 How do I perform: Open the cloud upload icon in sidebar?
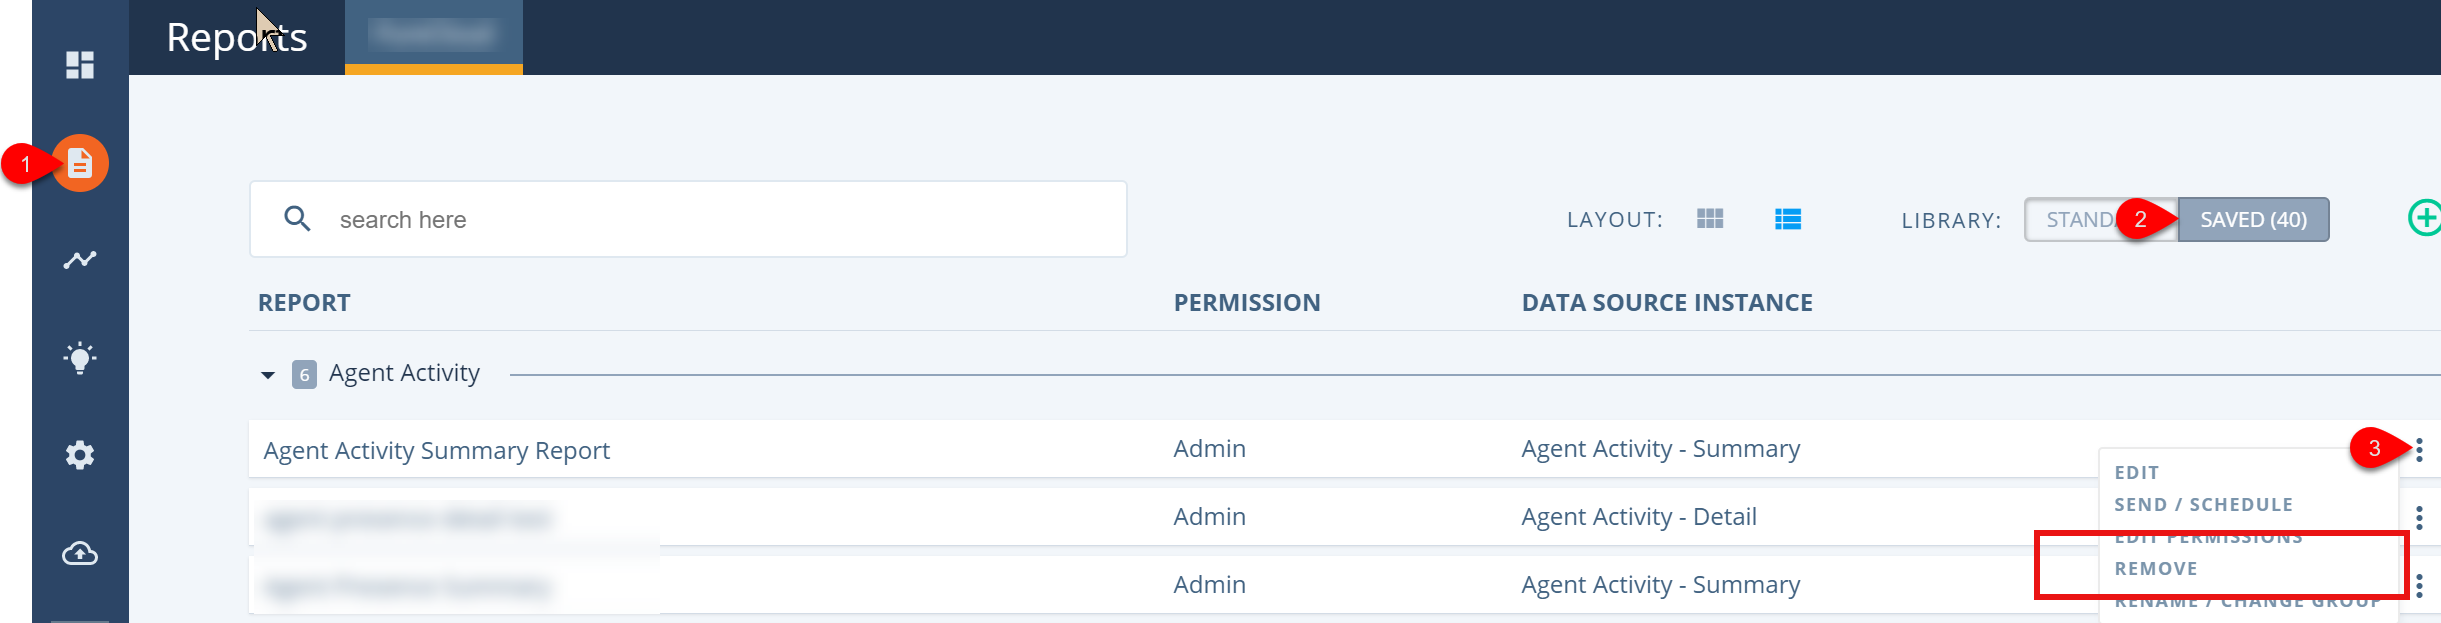80,553
